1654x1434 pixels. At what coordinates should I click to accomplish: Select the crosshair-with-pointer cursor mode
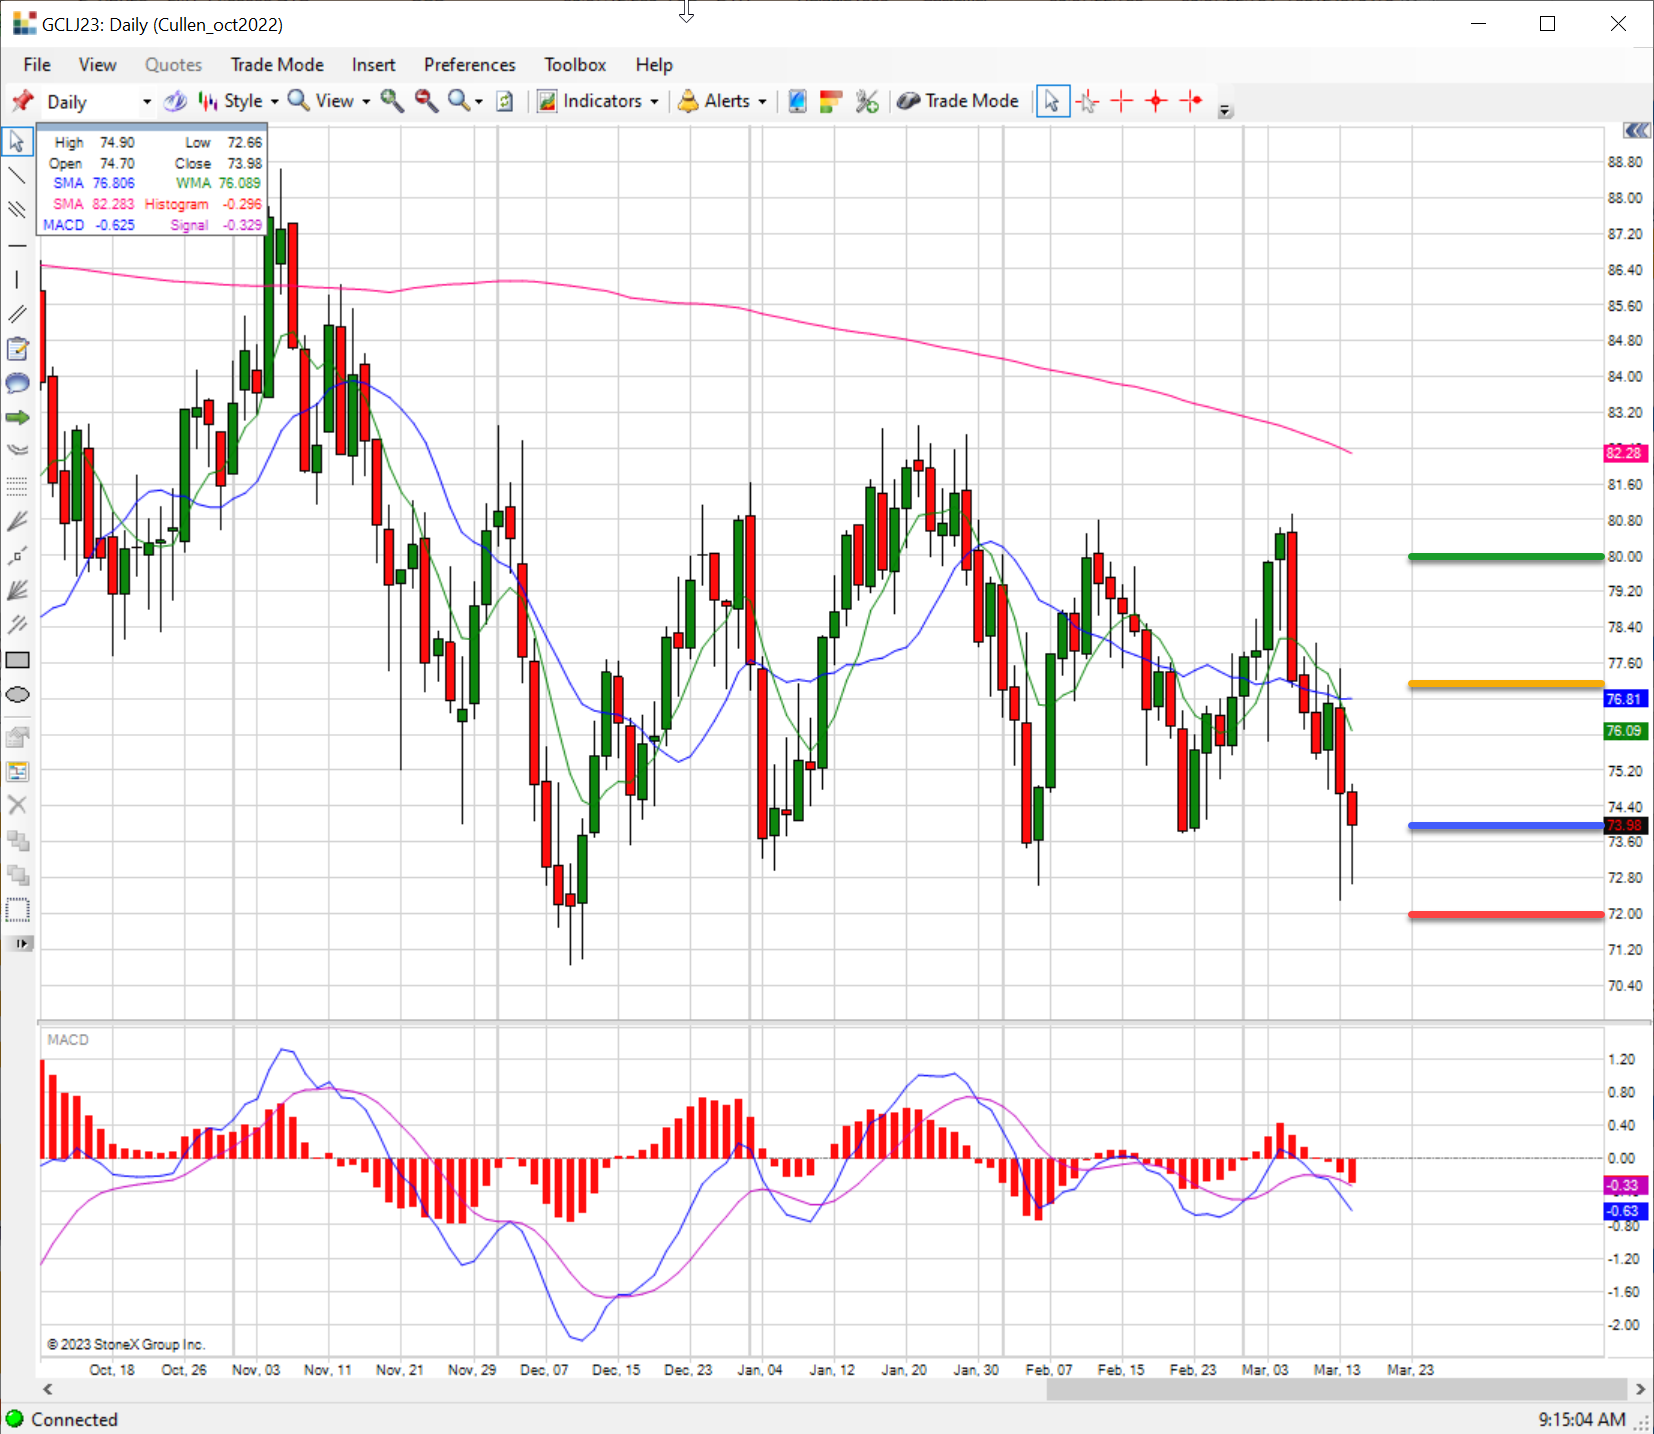pyautogui.click(x=1088, y=101)
